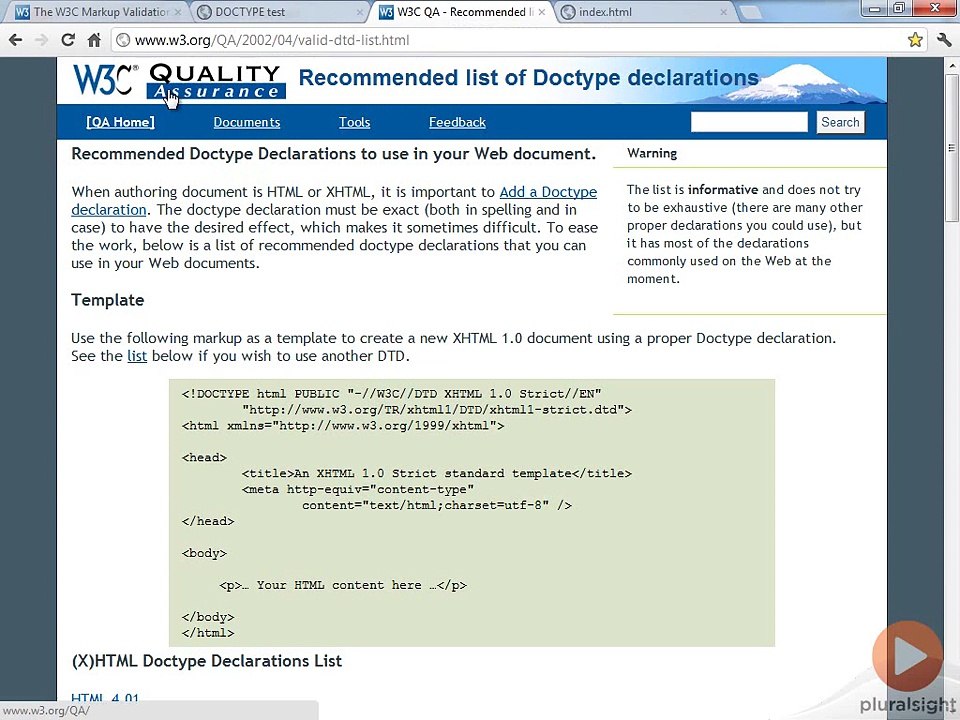Open a new tab with the new tab button
Screen dimensions: 960x720
click(x=751, y=12)
